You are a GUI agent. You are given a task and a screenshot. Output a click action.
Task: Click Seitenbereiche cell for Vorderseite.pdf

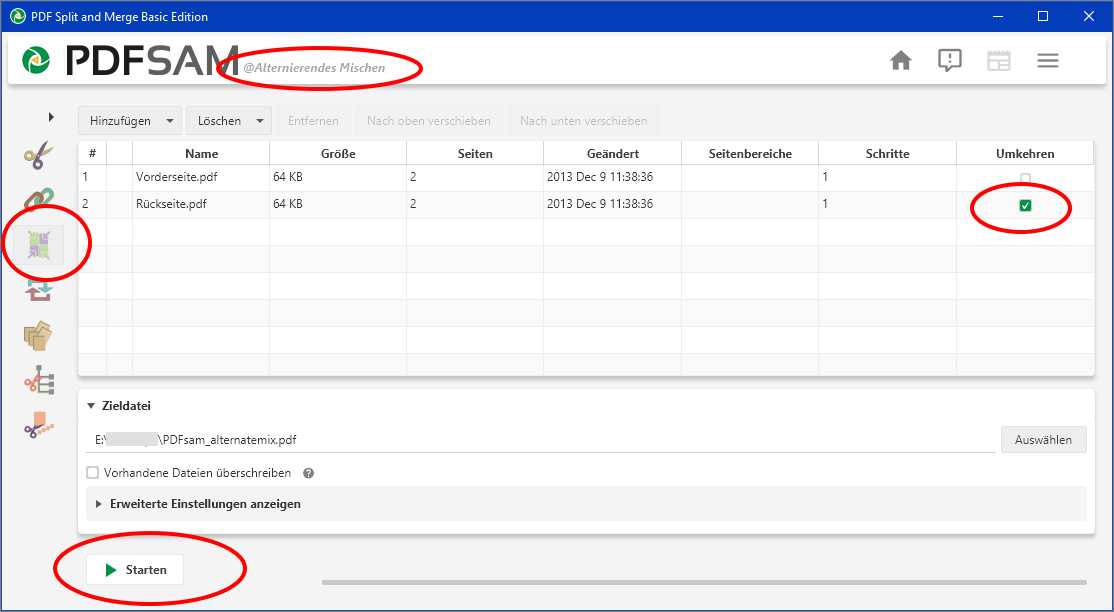[750, 178]
